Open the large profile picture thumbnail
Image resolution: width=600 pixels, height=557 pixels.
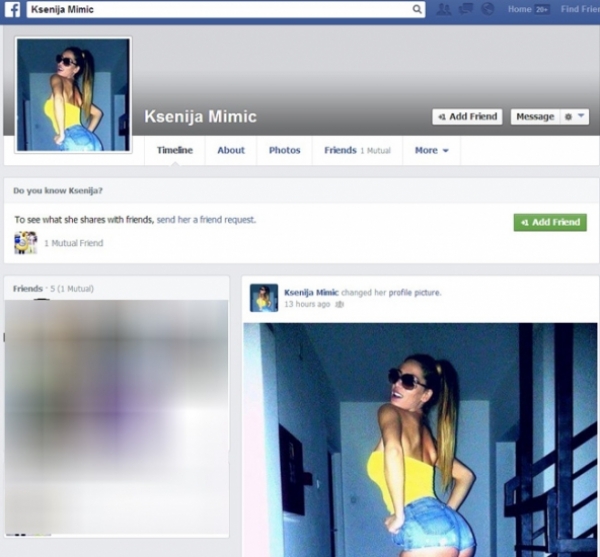[73, 95]
